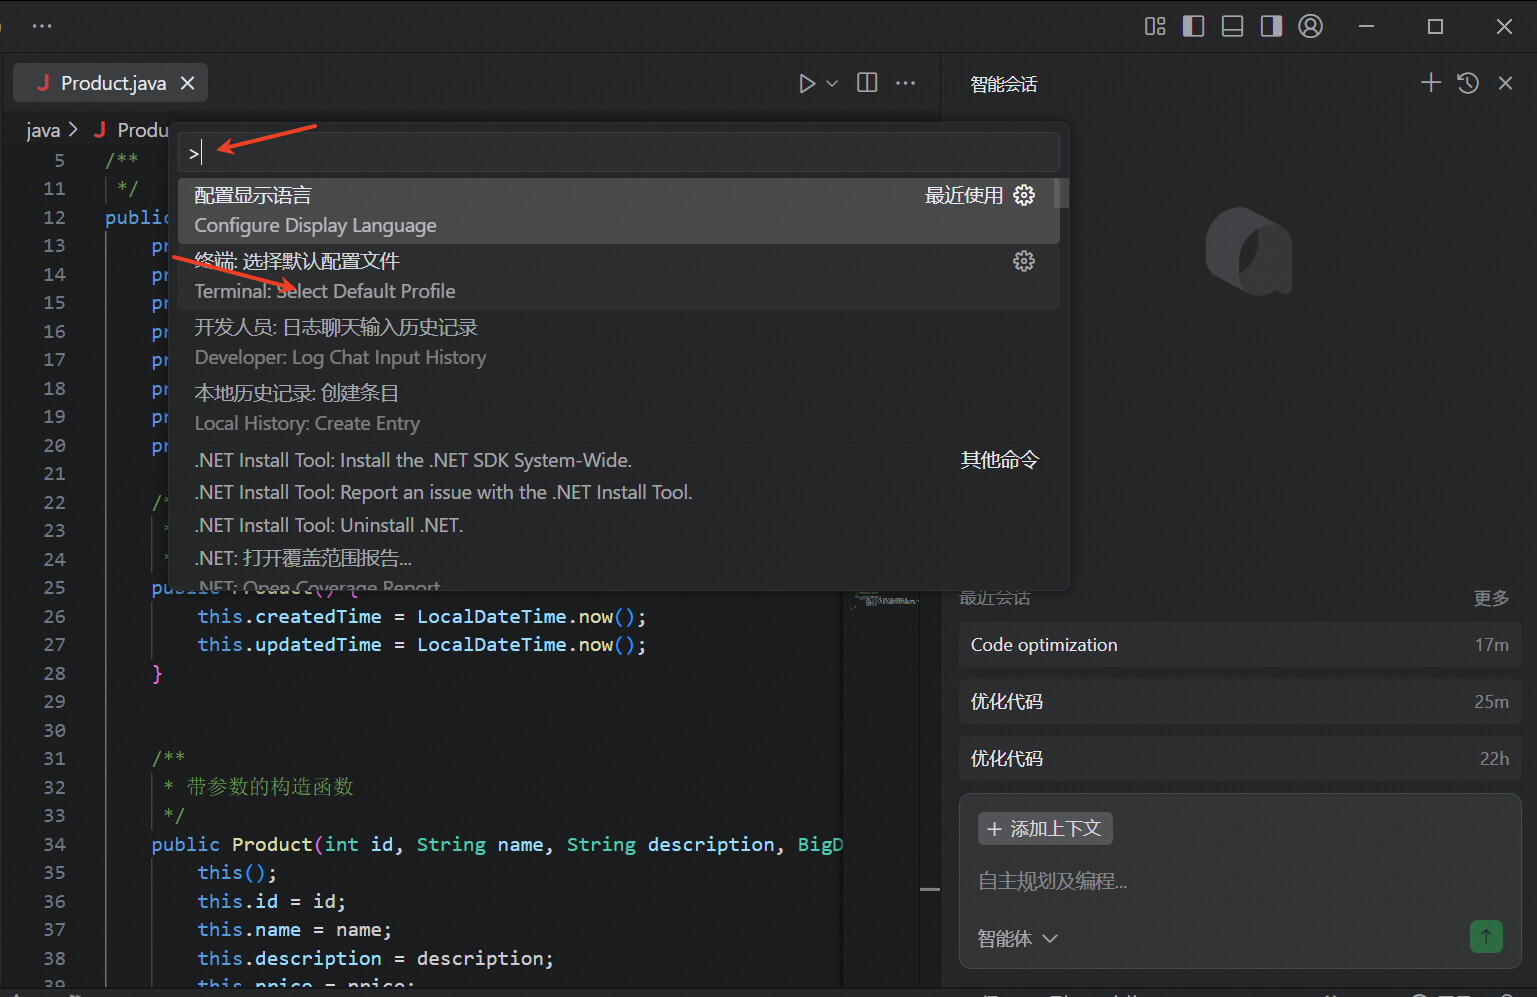Screen dimensions: 1537x997
Task: Toggle the bottom panel layout icon
Action: (x=1232, y=26)
